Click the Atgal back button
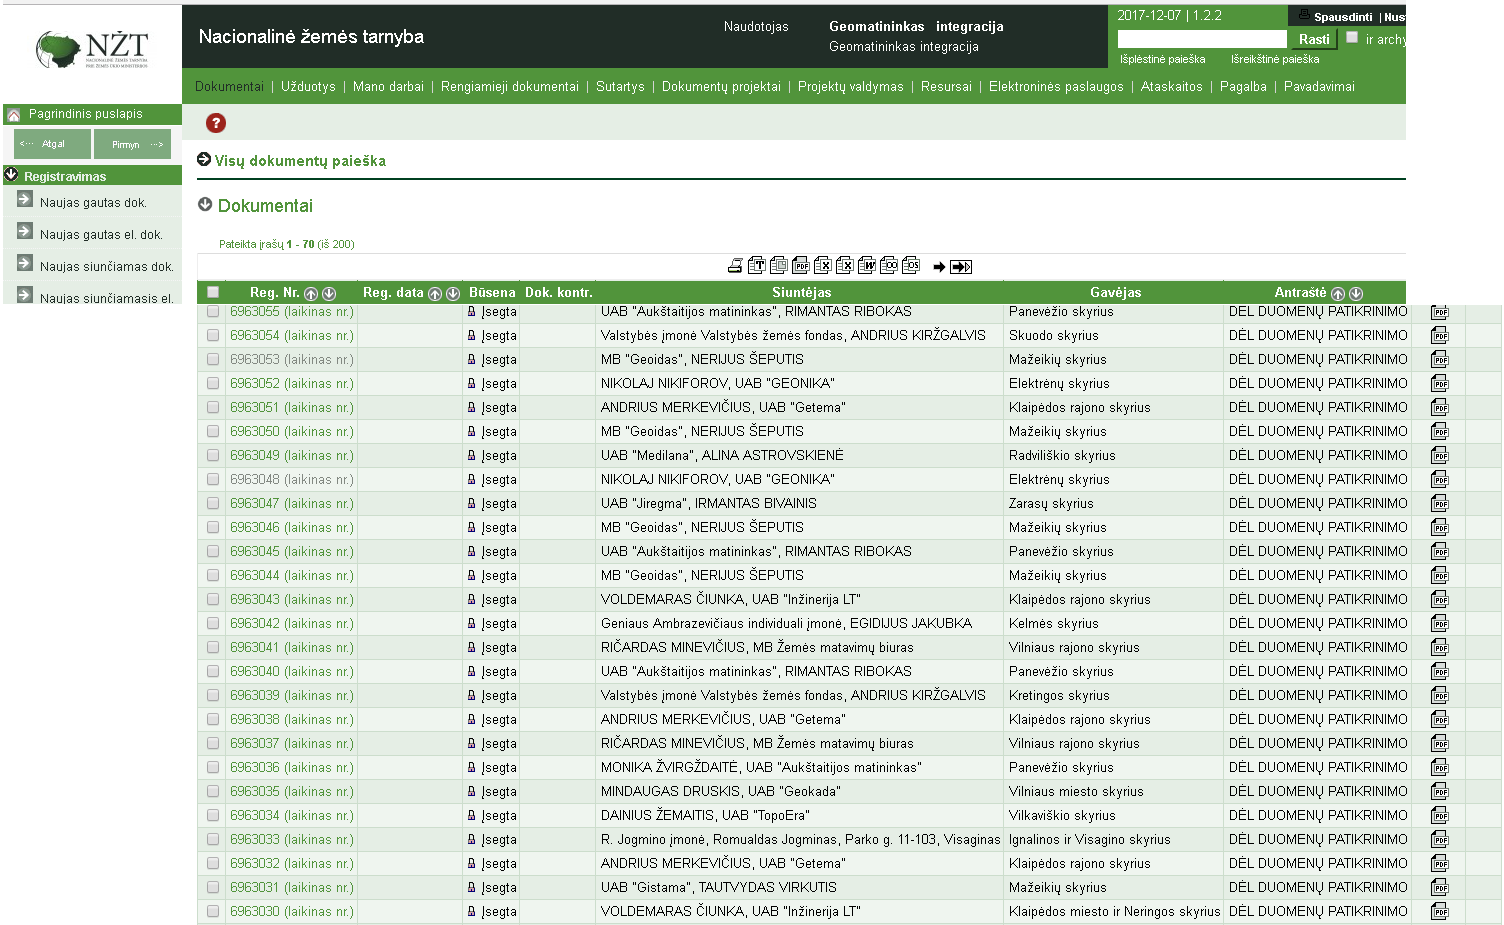Image resolution: width=1504 pixels, height=925 pixels. 52,144
